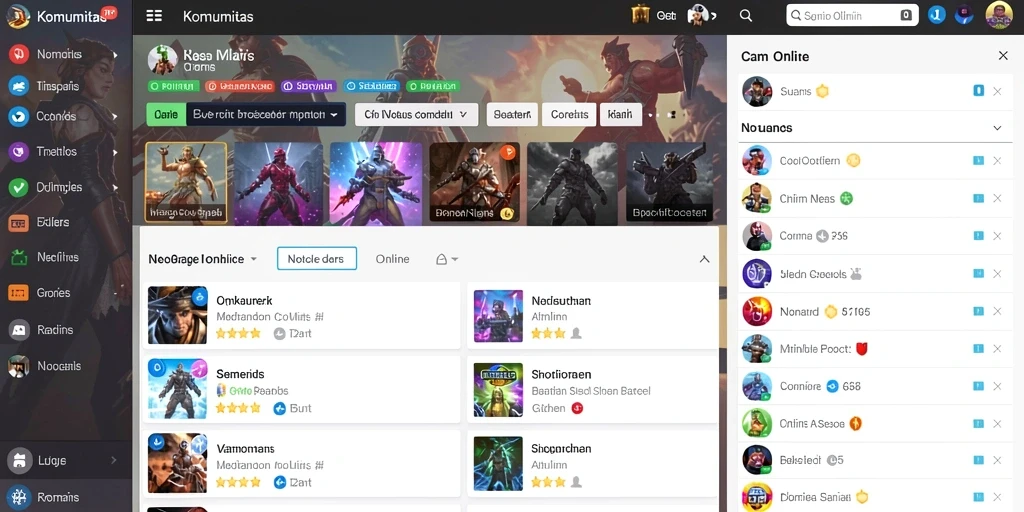The width and height of the screenshot is (1024, 512).
Task: Dismiss the Suans entry with its X
Action: (997, 91)
